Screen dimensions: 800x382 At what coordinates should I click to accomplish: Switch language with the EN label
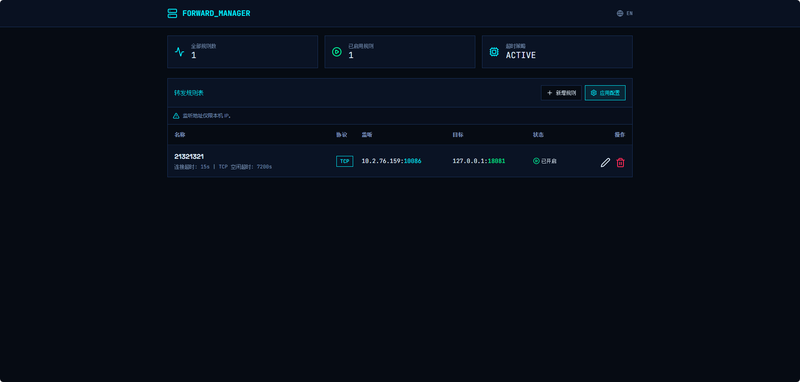coord(630,13)
